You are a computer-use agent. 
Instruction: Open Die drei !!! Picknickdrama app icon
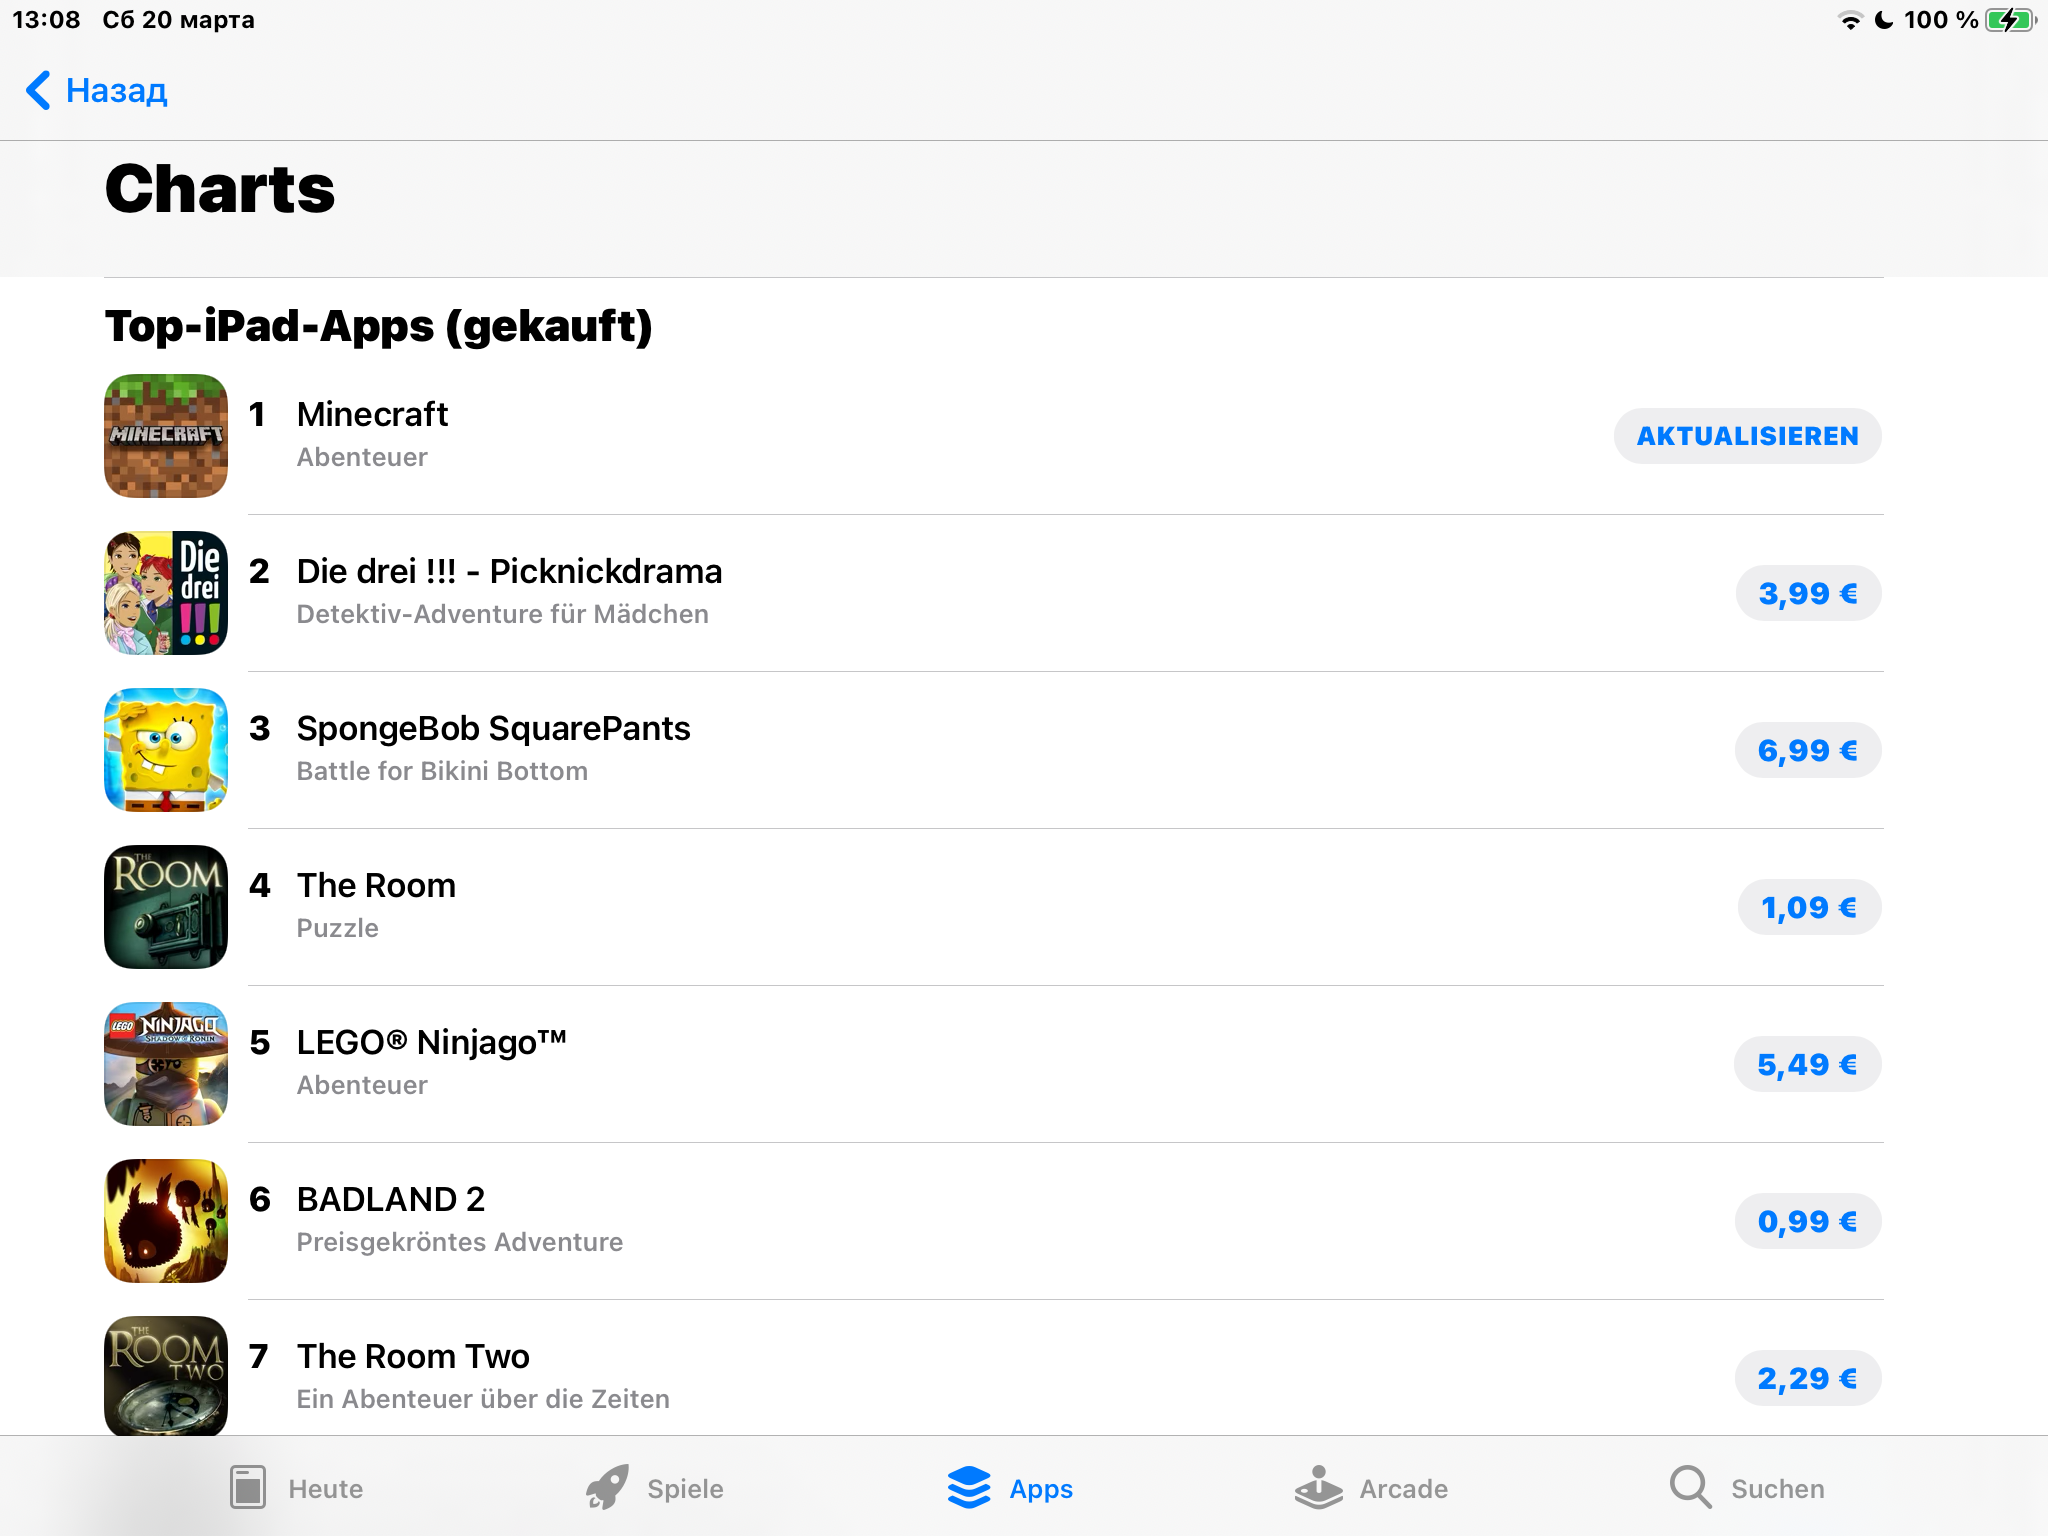(166, 593)
